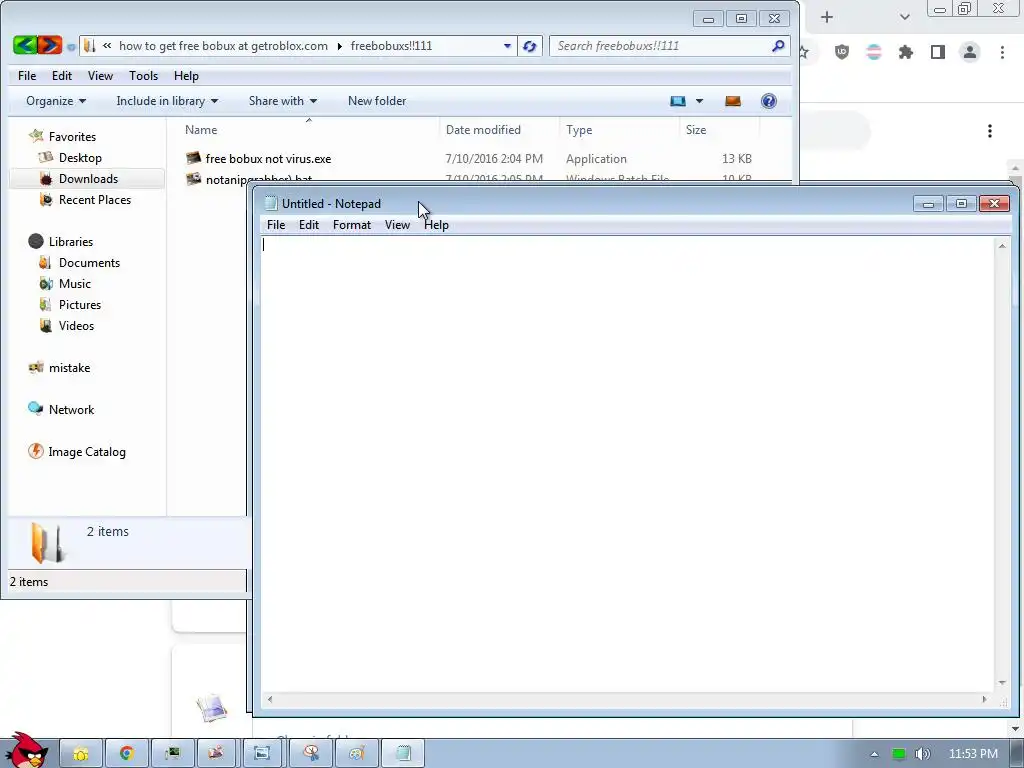Click the green back arrow in Explorer
The height and width of the screenshot is (768, 1024).
25,45
